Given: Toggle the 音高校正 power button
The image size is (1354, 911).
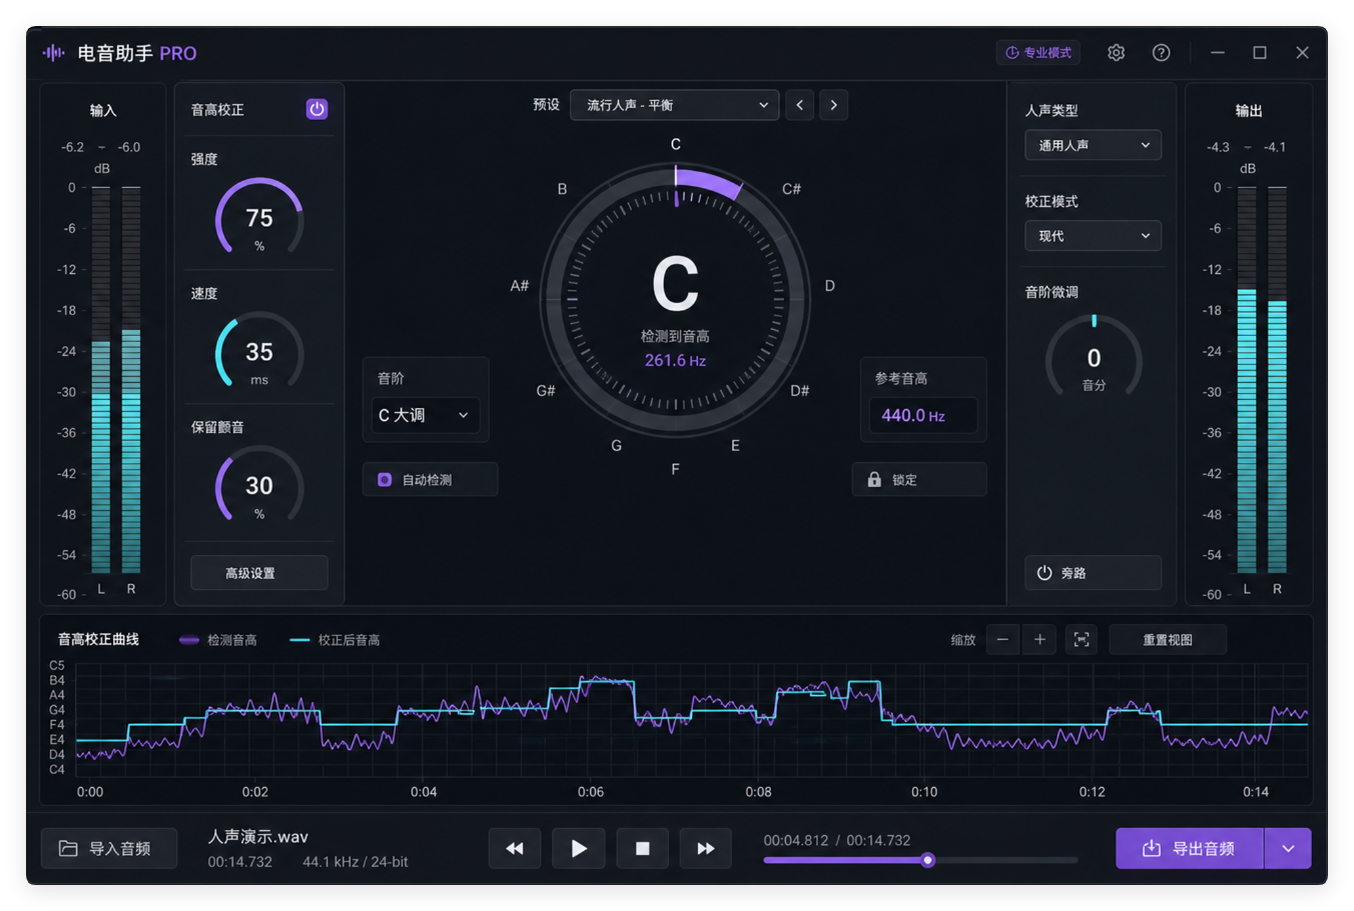Looking at the screenshot, I should (x=316, y=109).
